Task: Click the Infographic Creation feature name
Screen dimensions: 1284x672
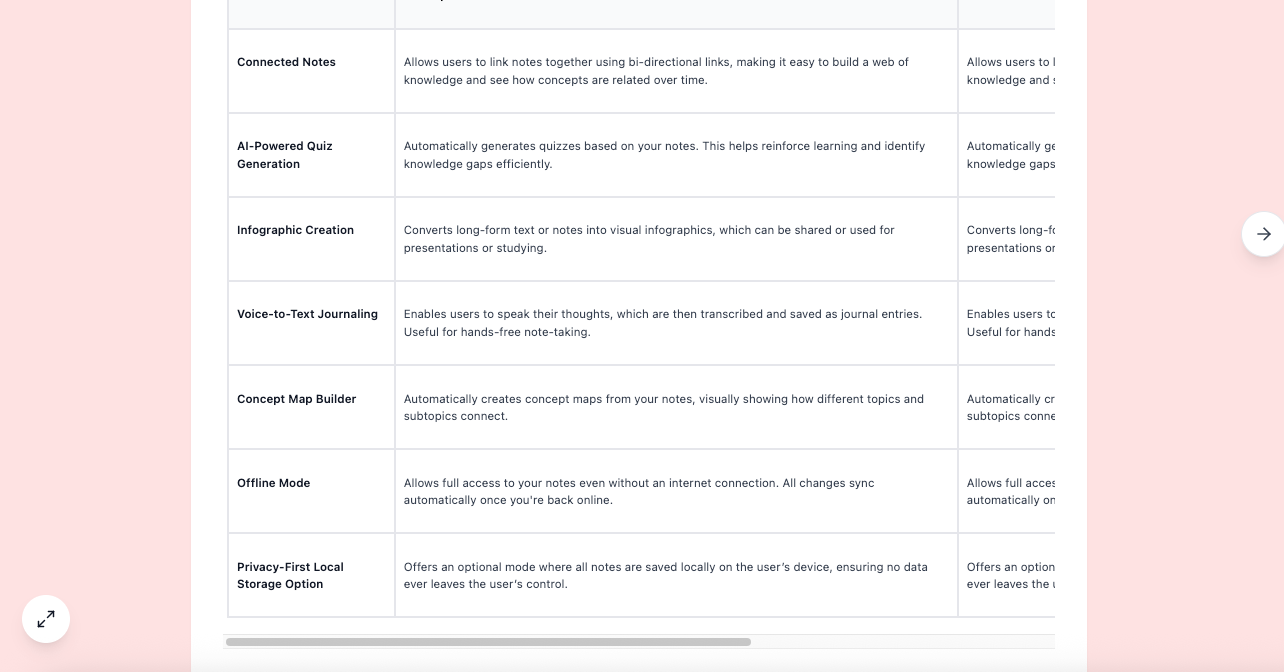Action: pyautogui.click(x=295, y=230)
